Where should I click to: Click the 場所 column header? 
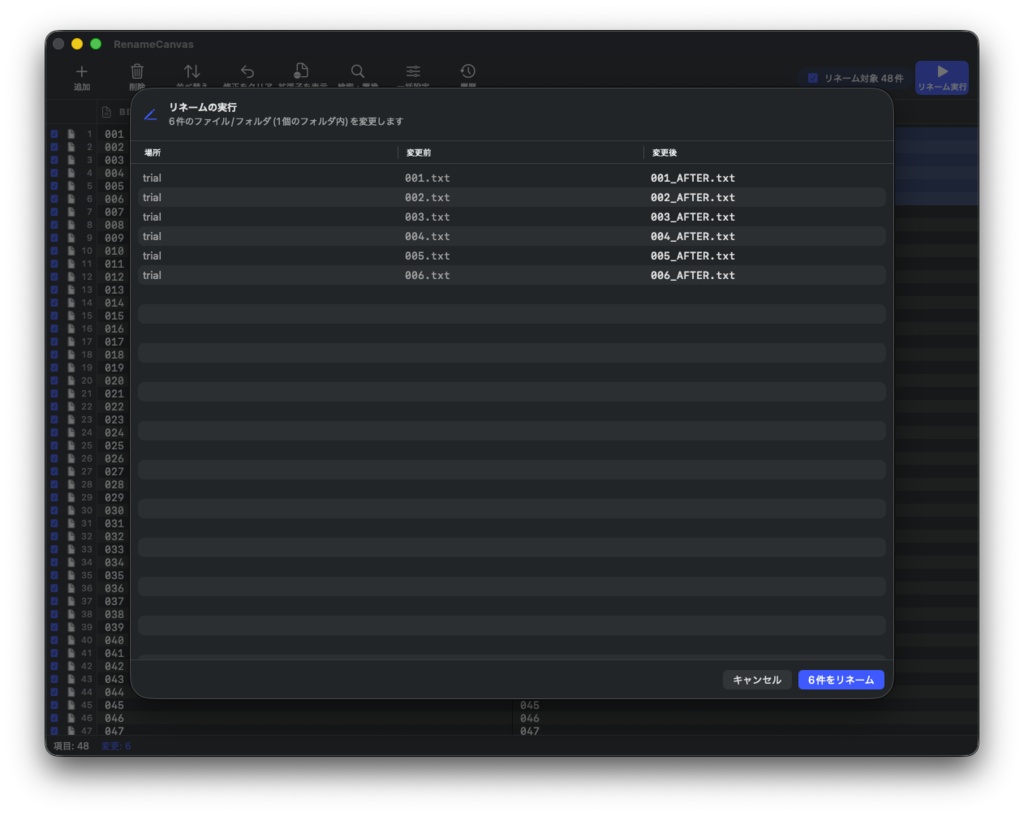(x=152, y=153)
